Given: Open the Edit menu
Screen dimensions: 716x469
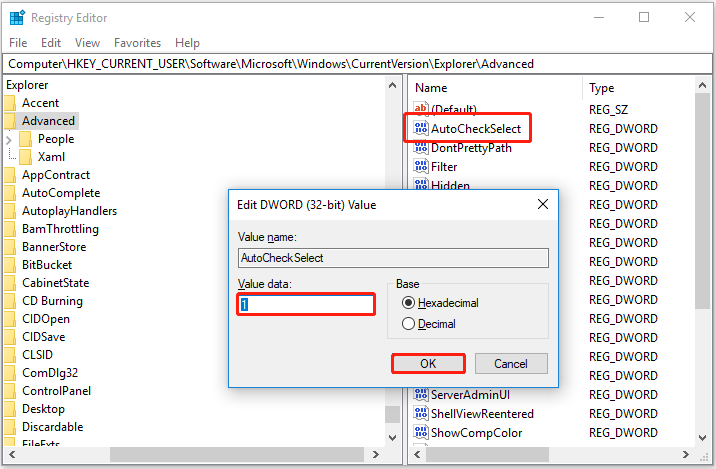Looking at the screenshot, I should pos(51,43).
